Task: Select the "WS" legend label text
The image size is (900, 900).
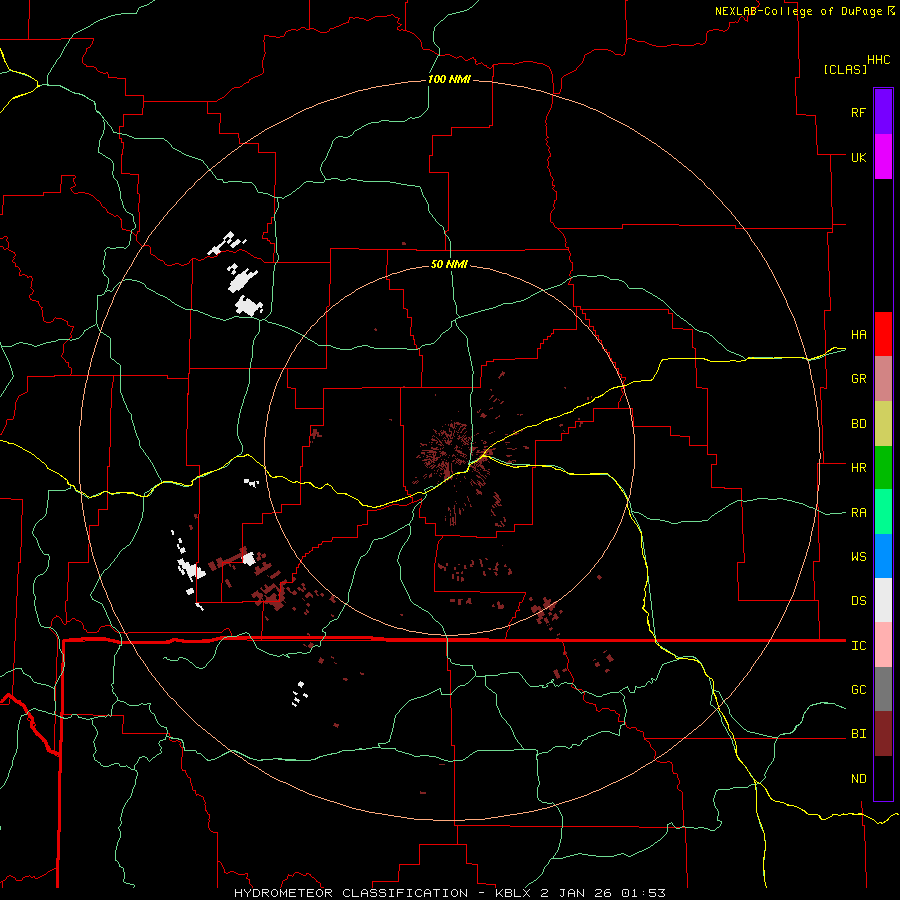Action: tap(858, 557)
